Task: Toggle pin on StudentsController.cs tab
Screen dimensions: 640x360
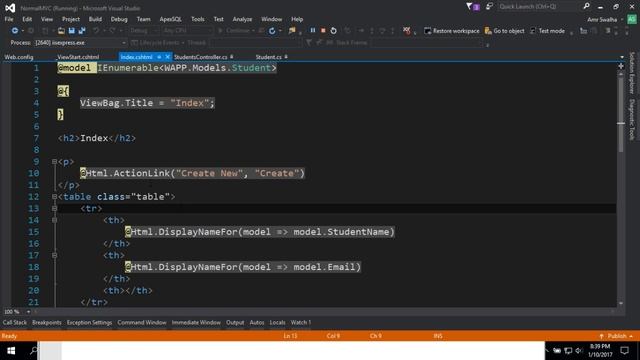Action: click(232, 57)
